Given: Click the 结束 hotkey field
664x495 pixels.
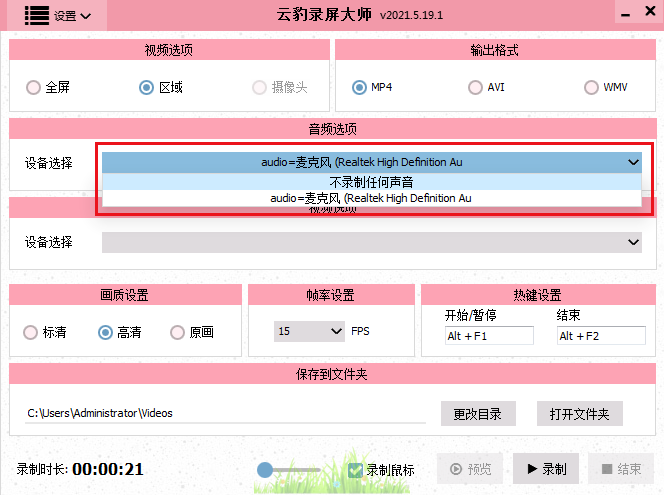Looking at the screenshot, I should (x=601, y=336).
